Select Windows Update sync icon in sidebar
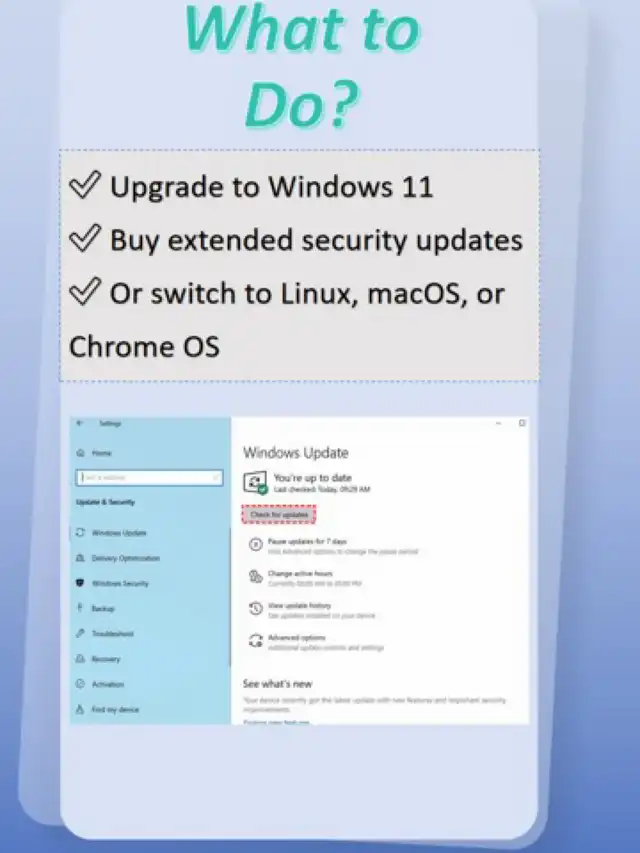This screenshot has width=640, height=853. [x=80, y=533]
